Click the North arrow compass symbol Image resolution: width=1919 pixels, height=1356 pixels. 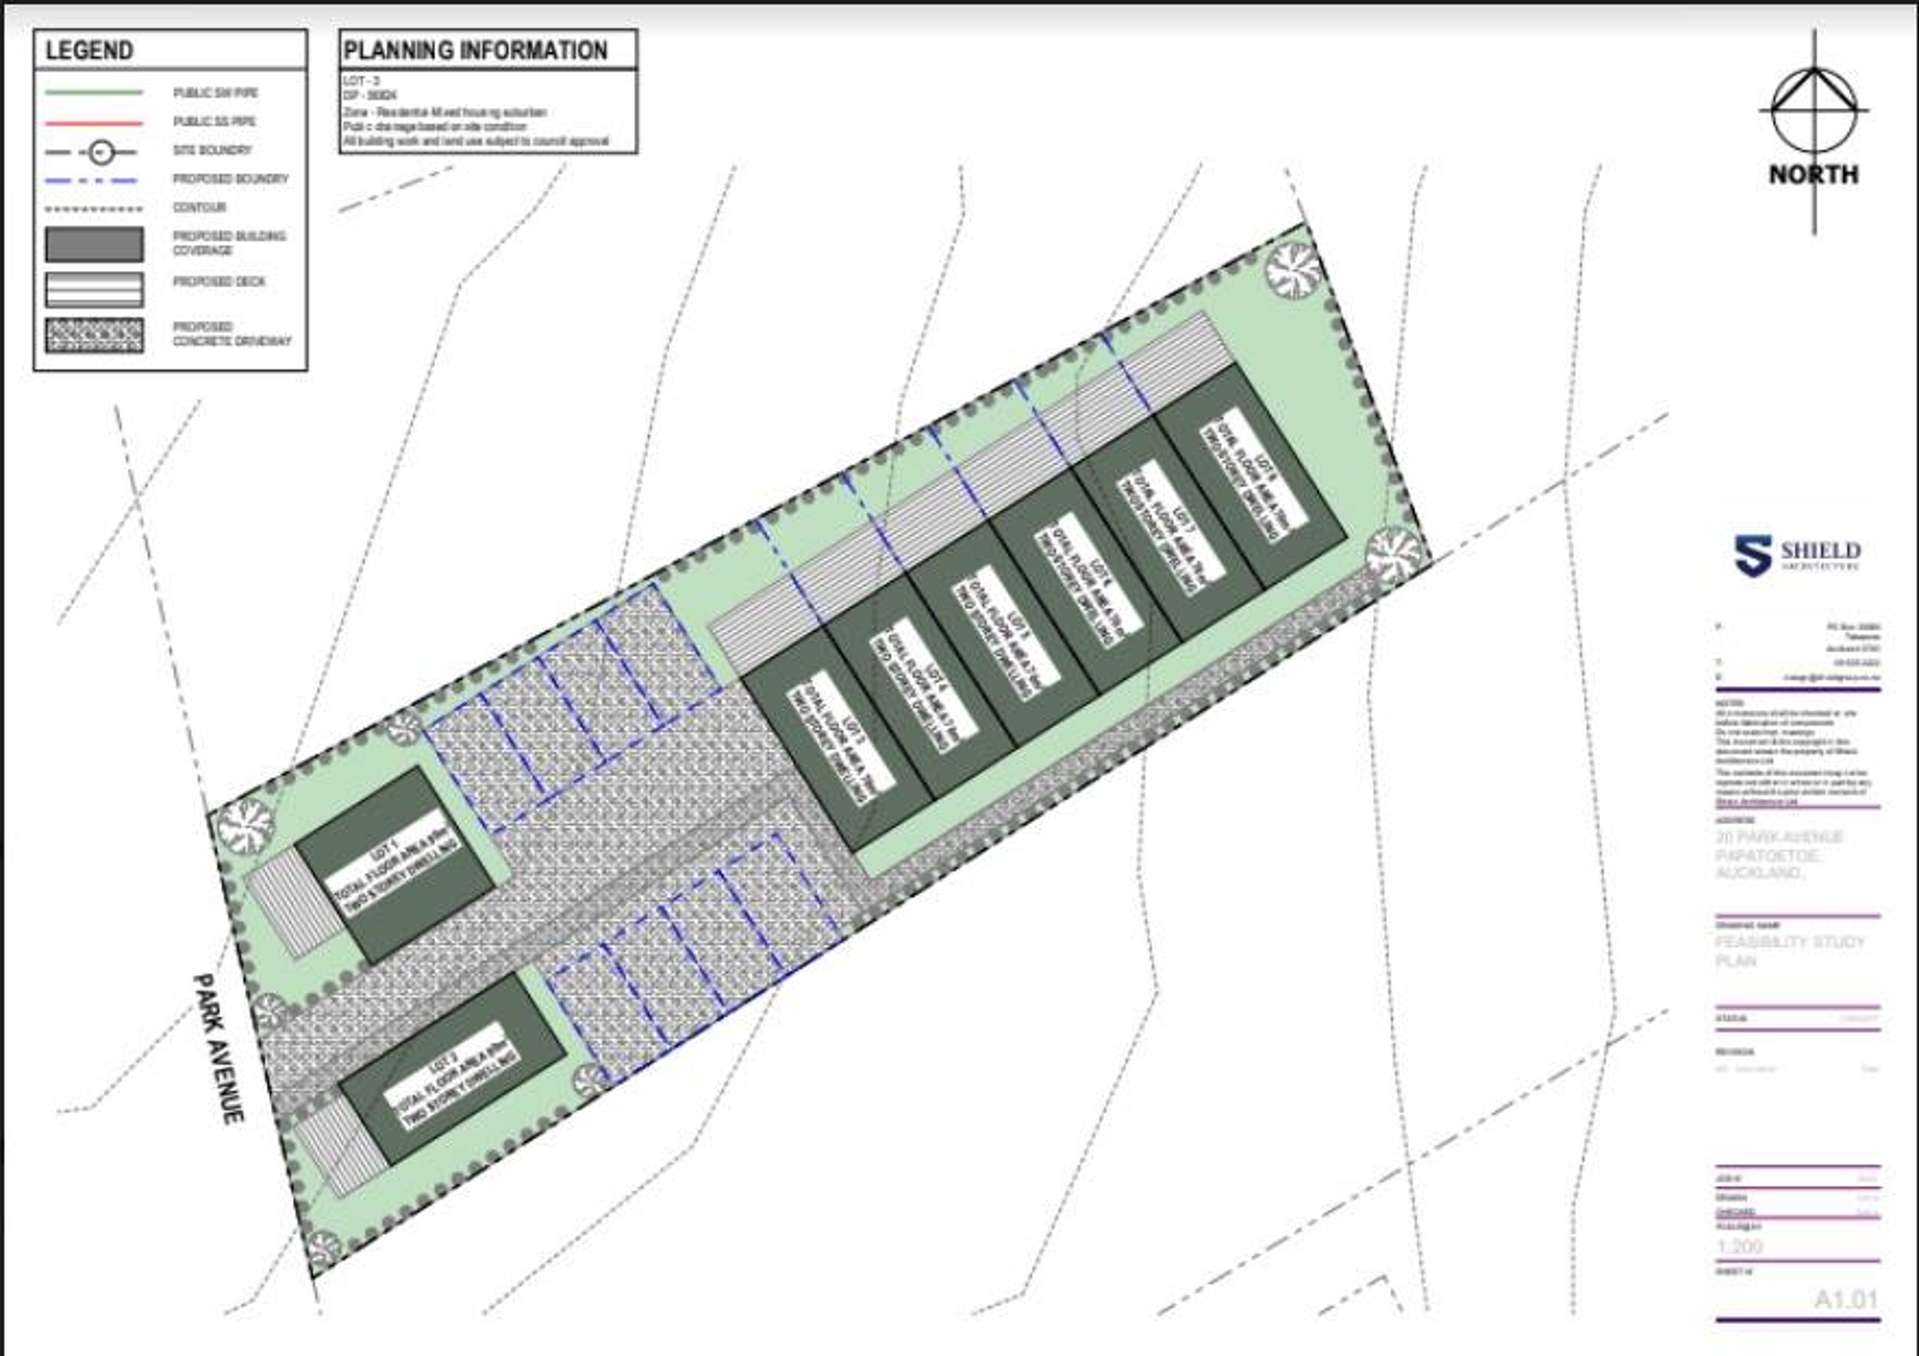[x=1814, y=110]
